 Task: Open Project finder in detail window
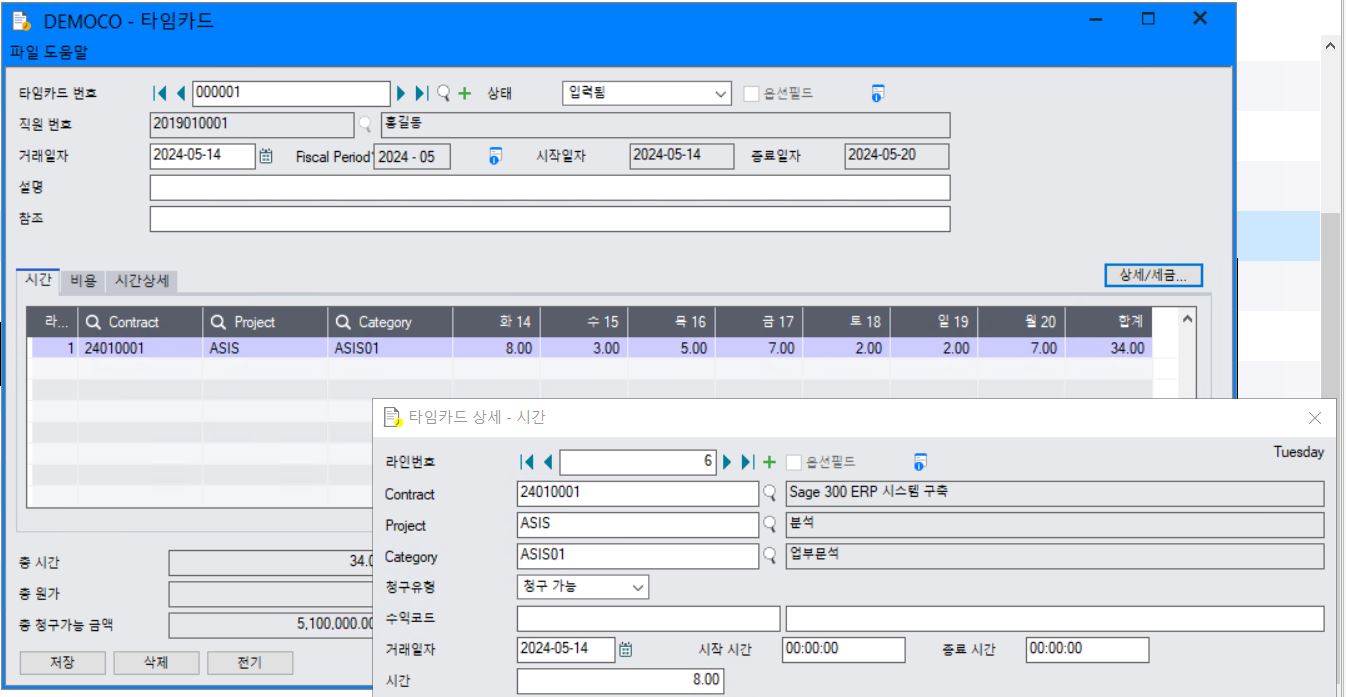[x=770, y=525]
